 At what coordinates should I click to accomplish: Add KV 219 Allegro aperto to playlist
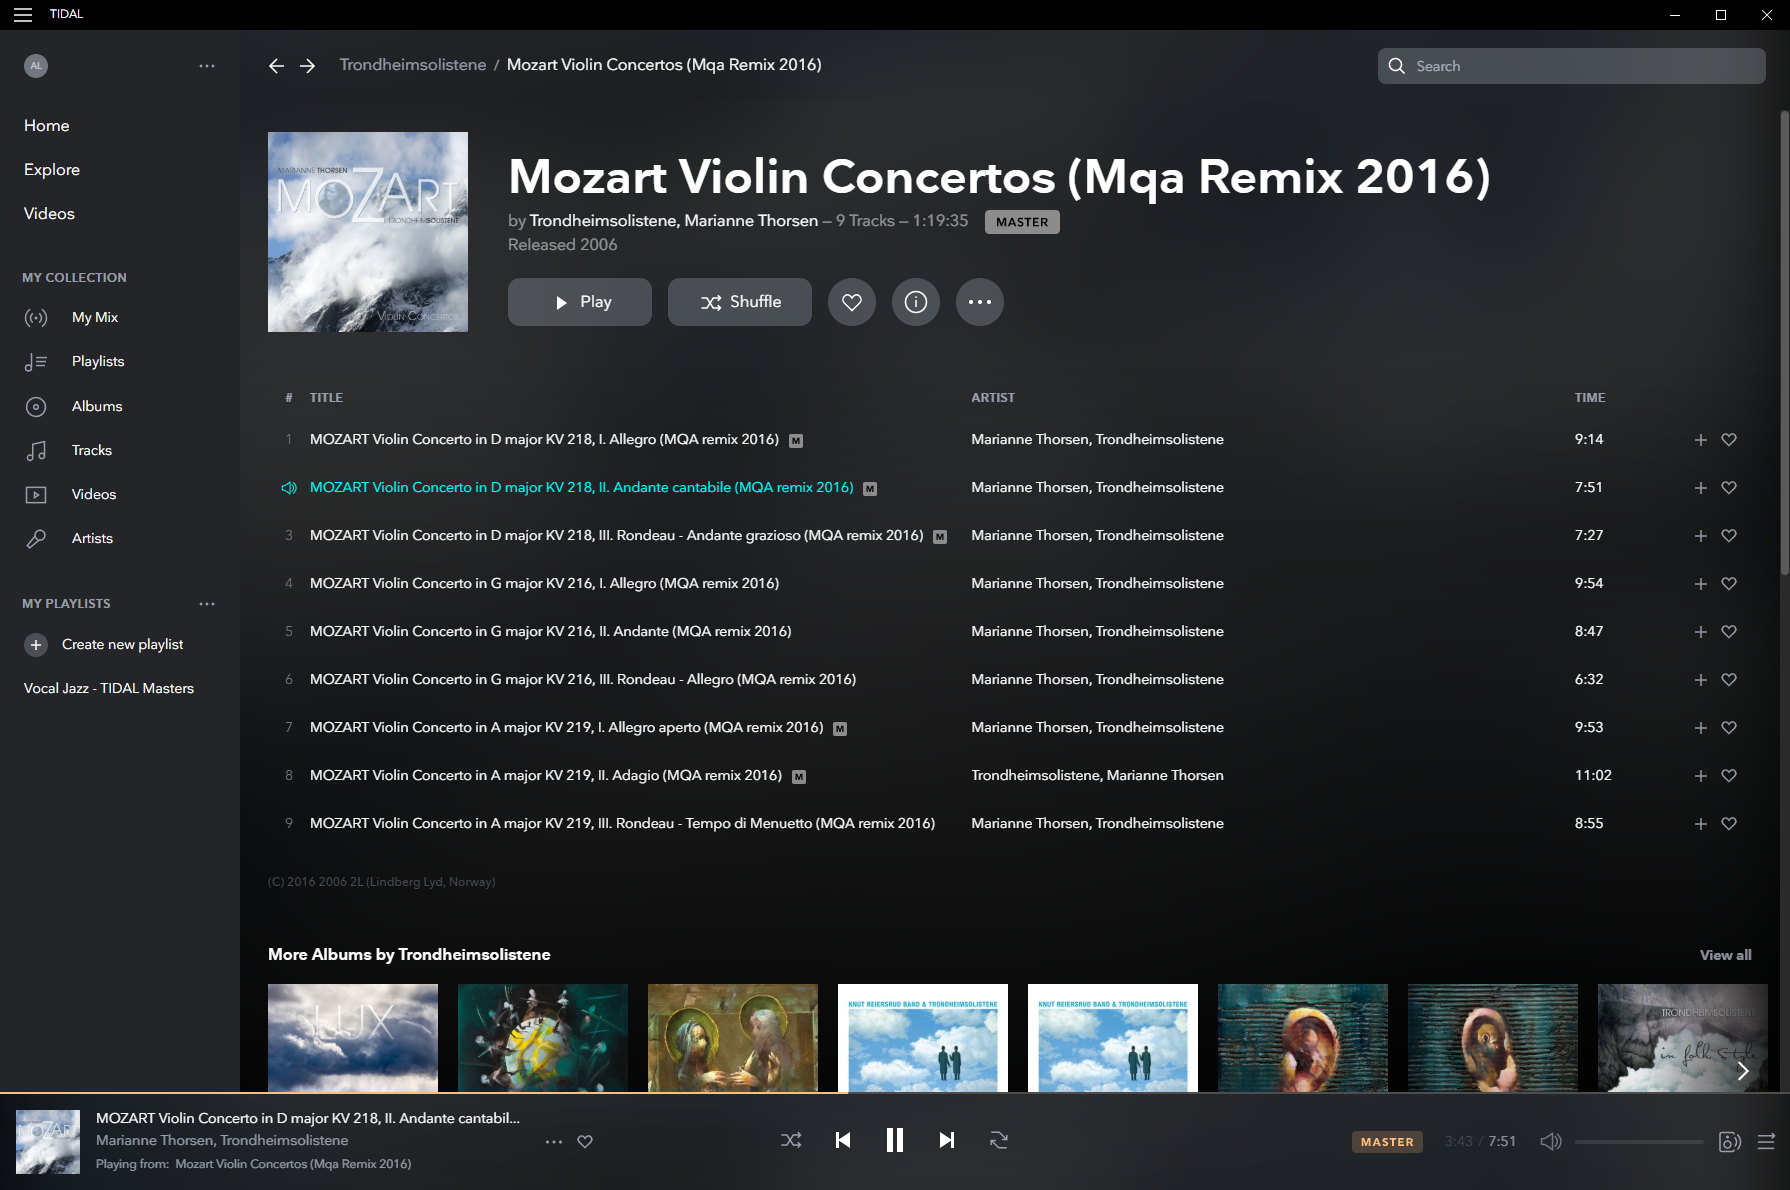pyautogui.click(x=1700, y=728)
